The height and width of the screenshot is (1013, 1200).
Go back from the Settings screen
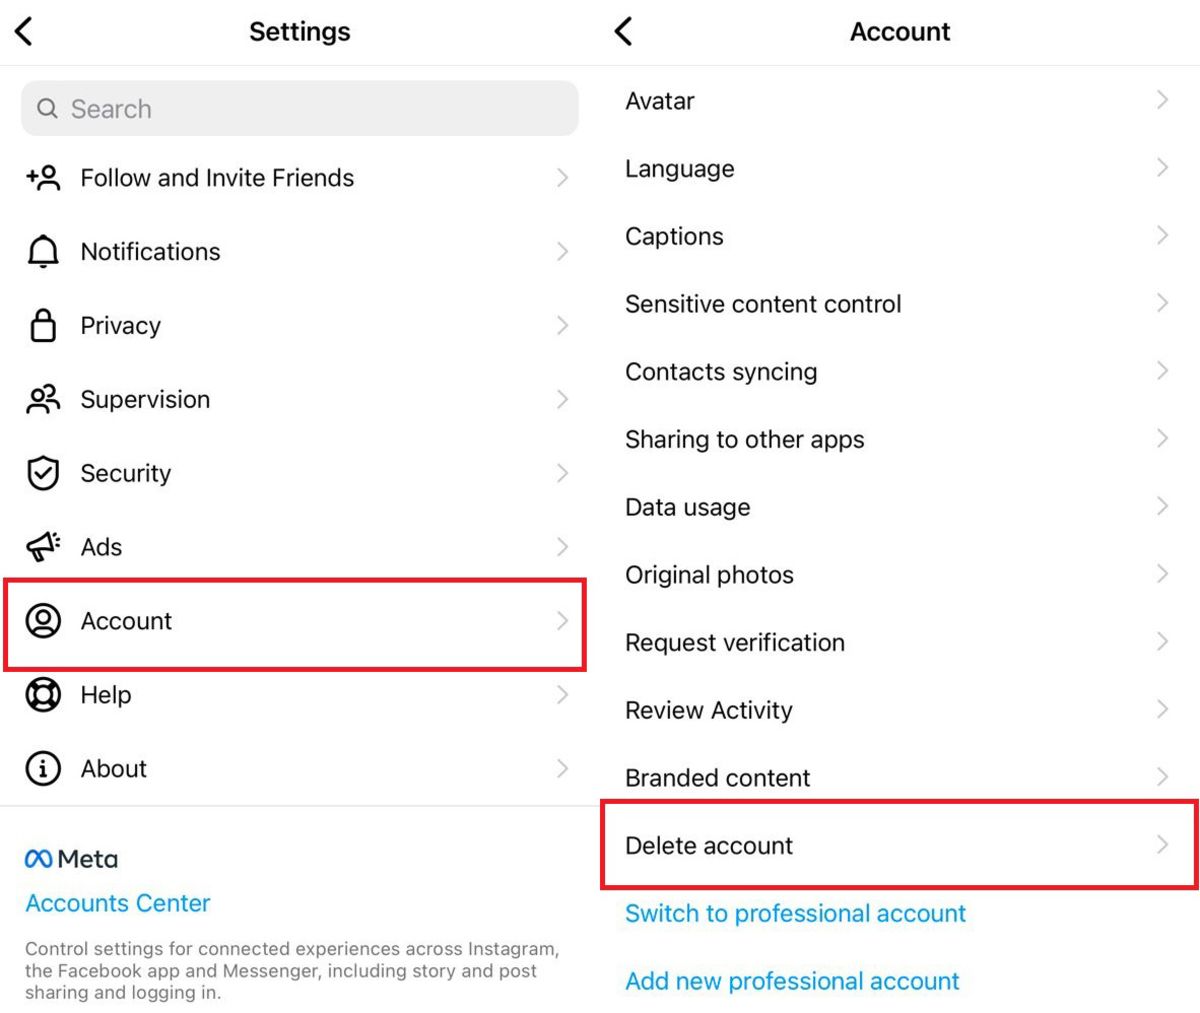coord(25,32)
